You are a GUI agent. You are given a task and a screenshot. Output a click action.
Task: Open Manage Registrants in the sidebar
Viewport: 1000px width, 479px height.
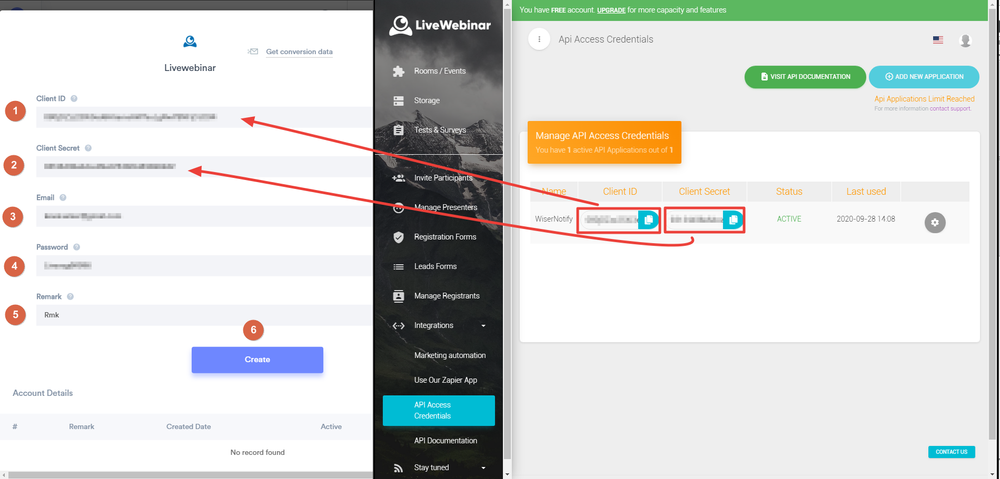coord(446,296)
